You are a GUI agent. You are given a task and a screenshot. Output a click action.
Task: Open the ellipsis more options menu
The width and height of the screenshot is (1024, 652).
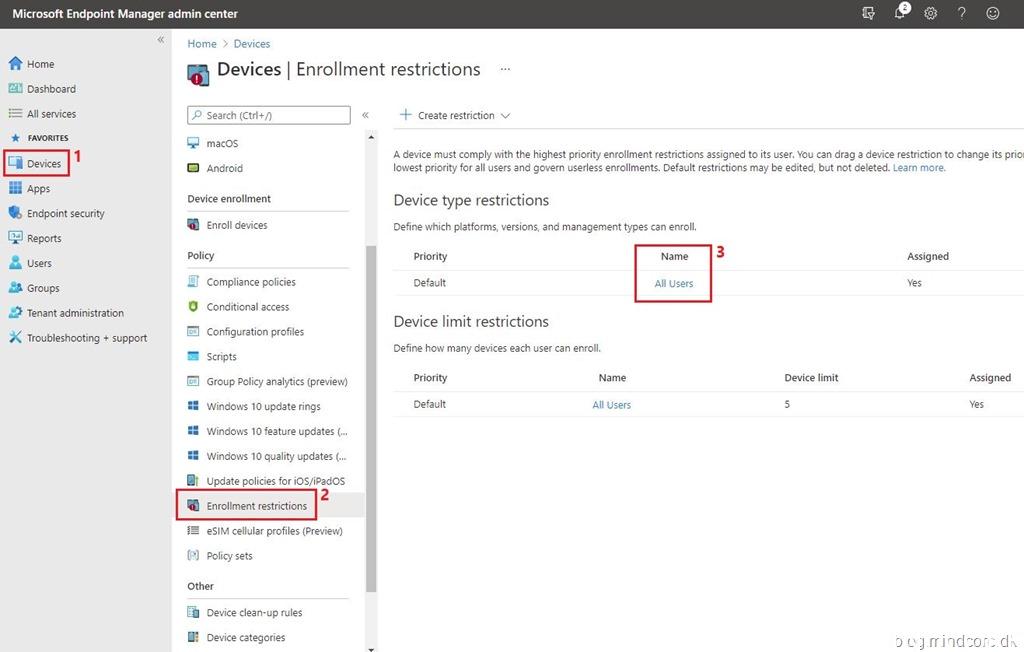pyautogui.click(x=505, y=70)
